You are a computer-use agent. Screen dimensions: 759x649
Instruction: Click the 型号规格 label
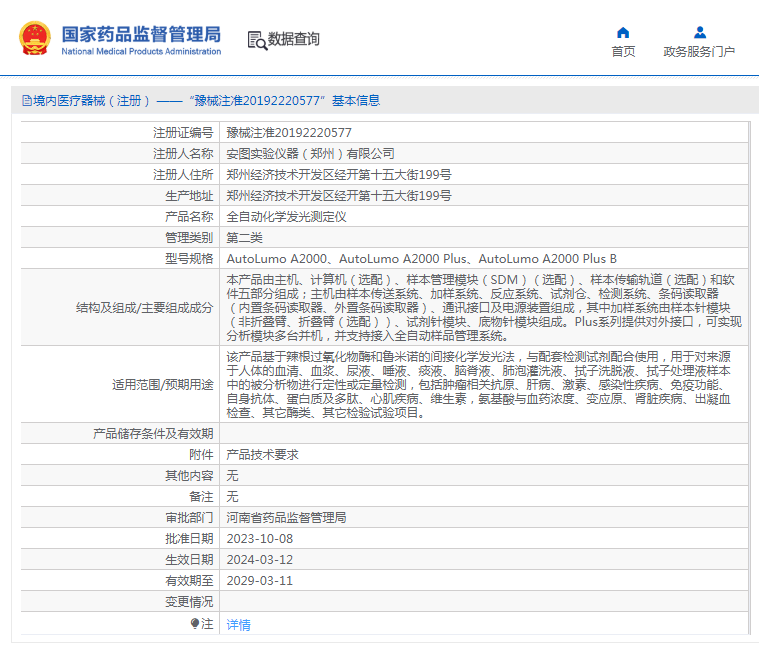pyautogui.click(x=189, y=258)
